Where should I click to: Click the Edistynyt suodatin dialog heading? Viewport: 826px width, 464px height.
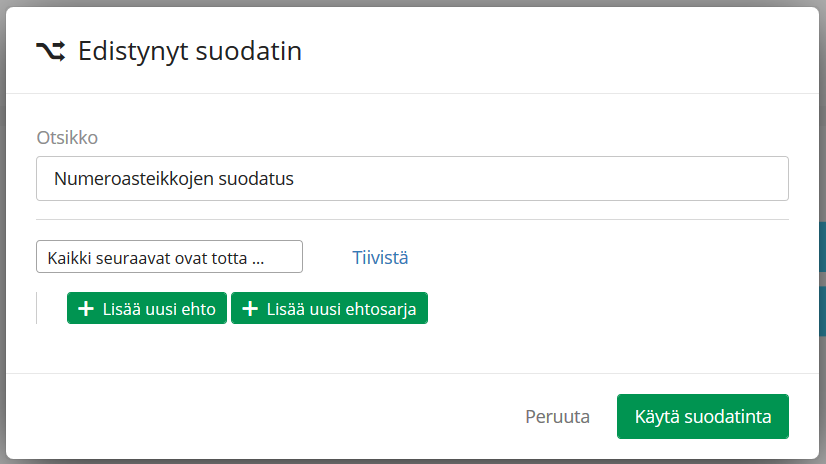(x=190, y=52)
